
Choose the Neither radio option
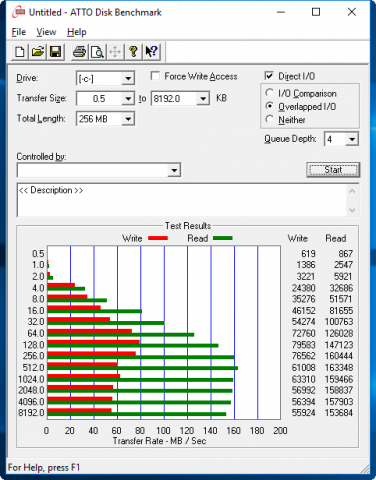pos(270,119)
